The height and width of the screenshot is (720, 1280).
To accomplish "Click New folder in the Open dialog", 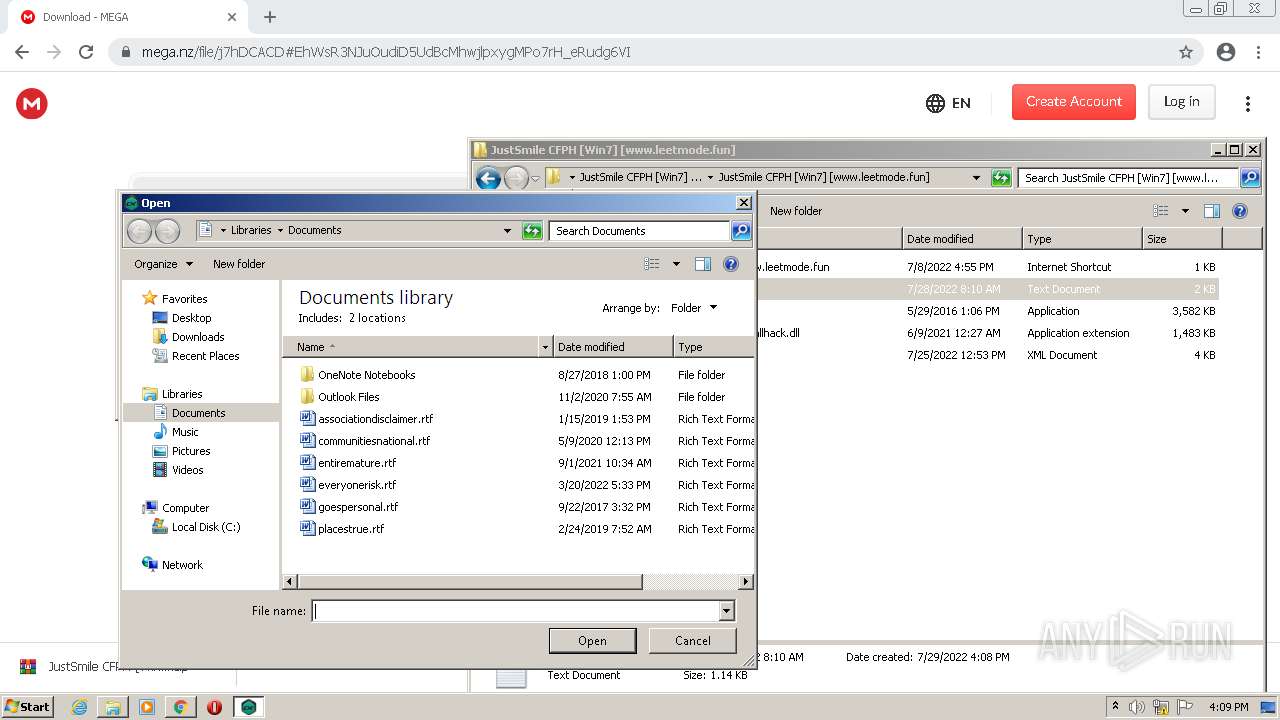I will click(239, 264).
